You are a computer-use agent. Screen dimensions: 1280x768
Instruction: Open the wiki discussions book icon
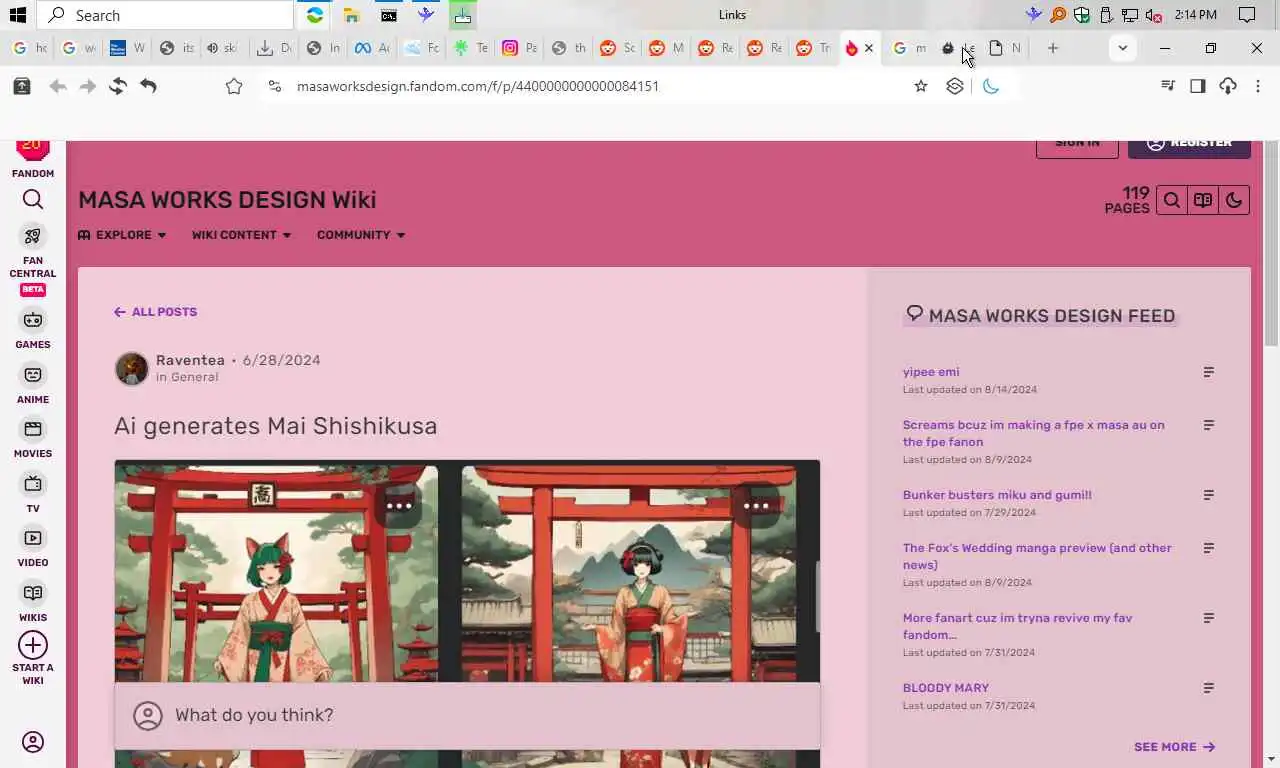tap(1203, 200)
